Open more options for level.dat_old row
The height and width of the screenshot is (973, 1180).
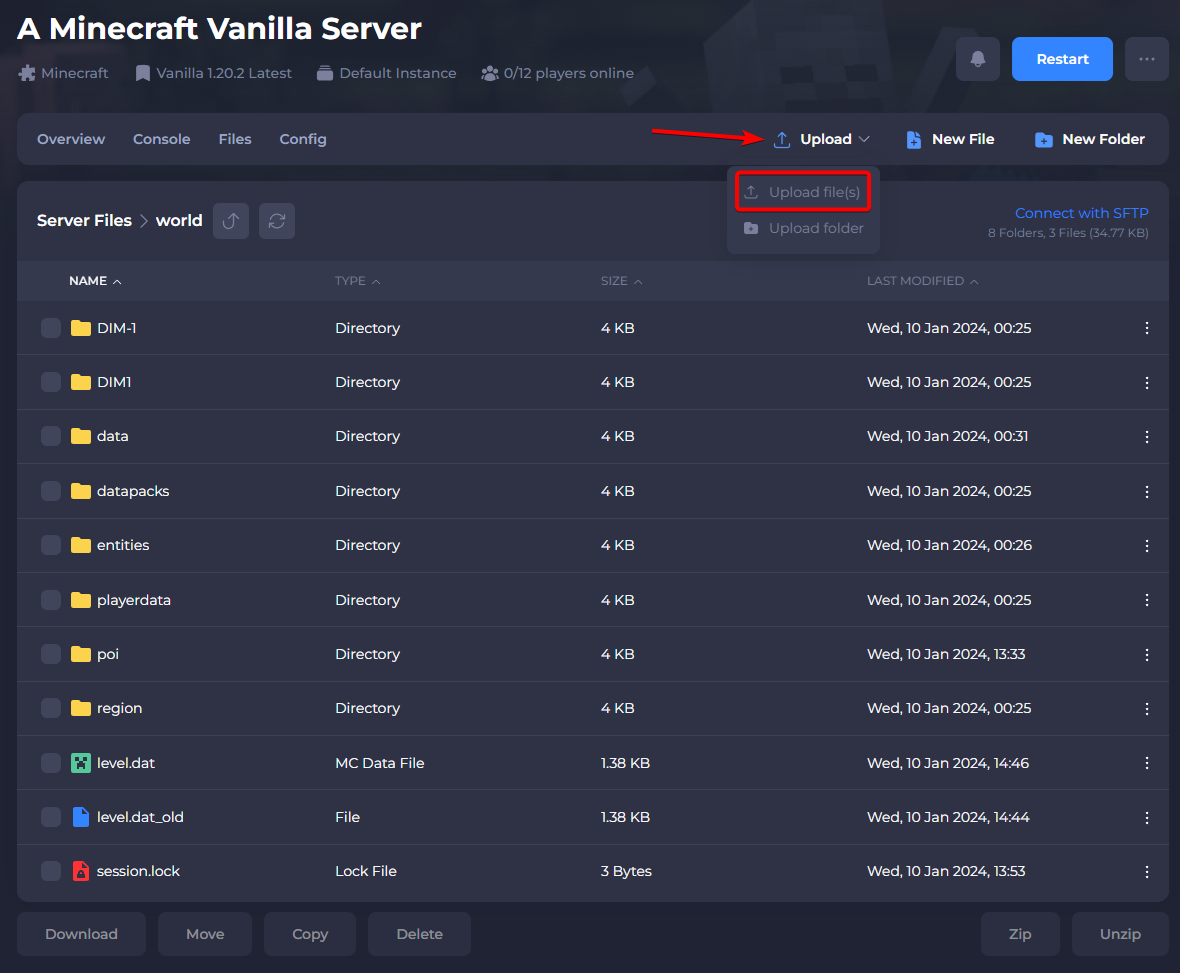(1146, 817)
